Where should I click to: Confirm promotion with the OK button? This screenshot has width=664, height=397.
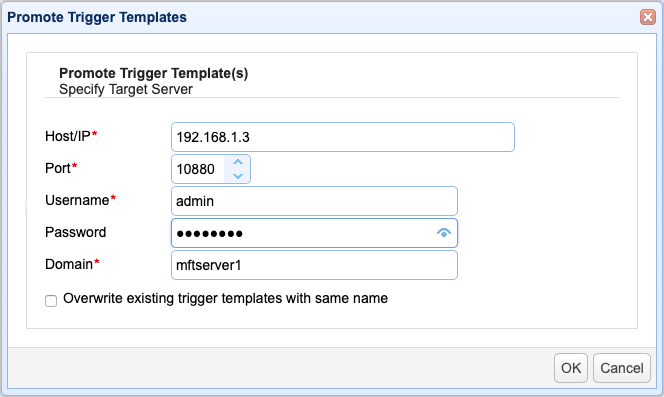pyautogui.click(x=571, y=368)
